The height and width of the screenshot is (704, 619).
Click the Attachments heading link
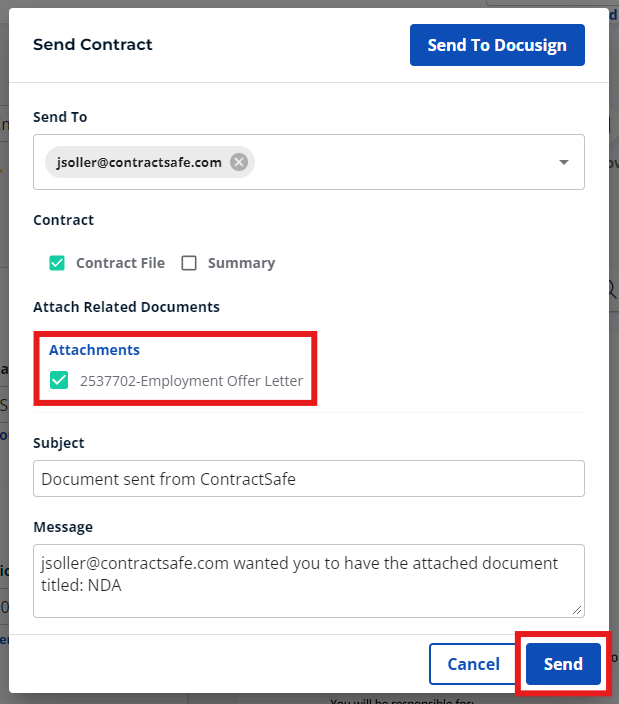[x=94, y=350]
